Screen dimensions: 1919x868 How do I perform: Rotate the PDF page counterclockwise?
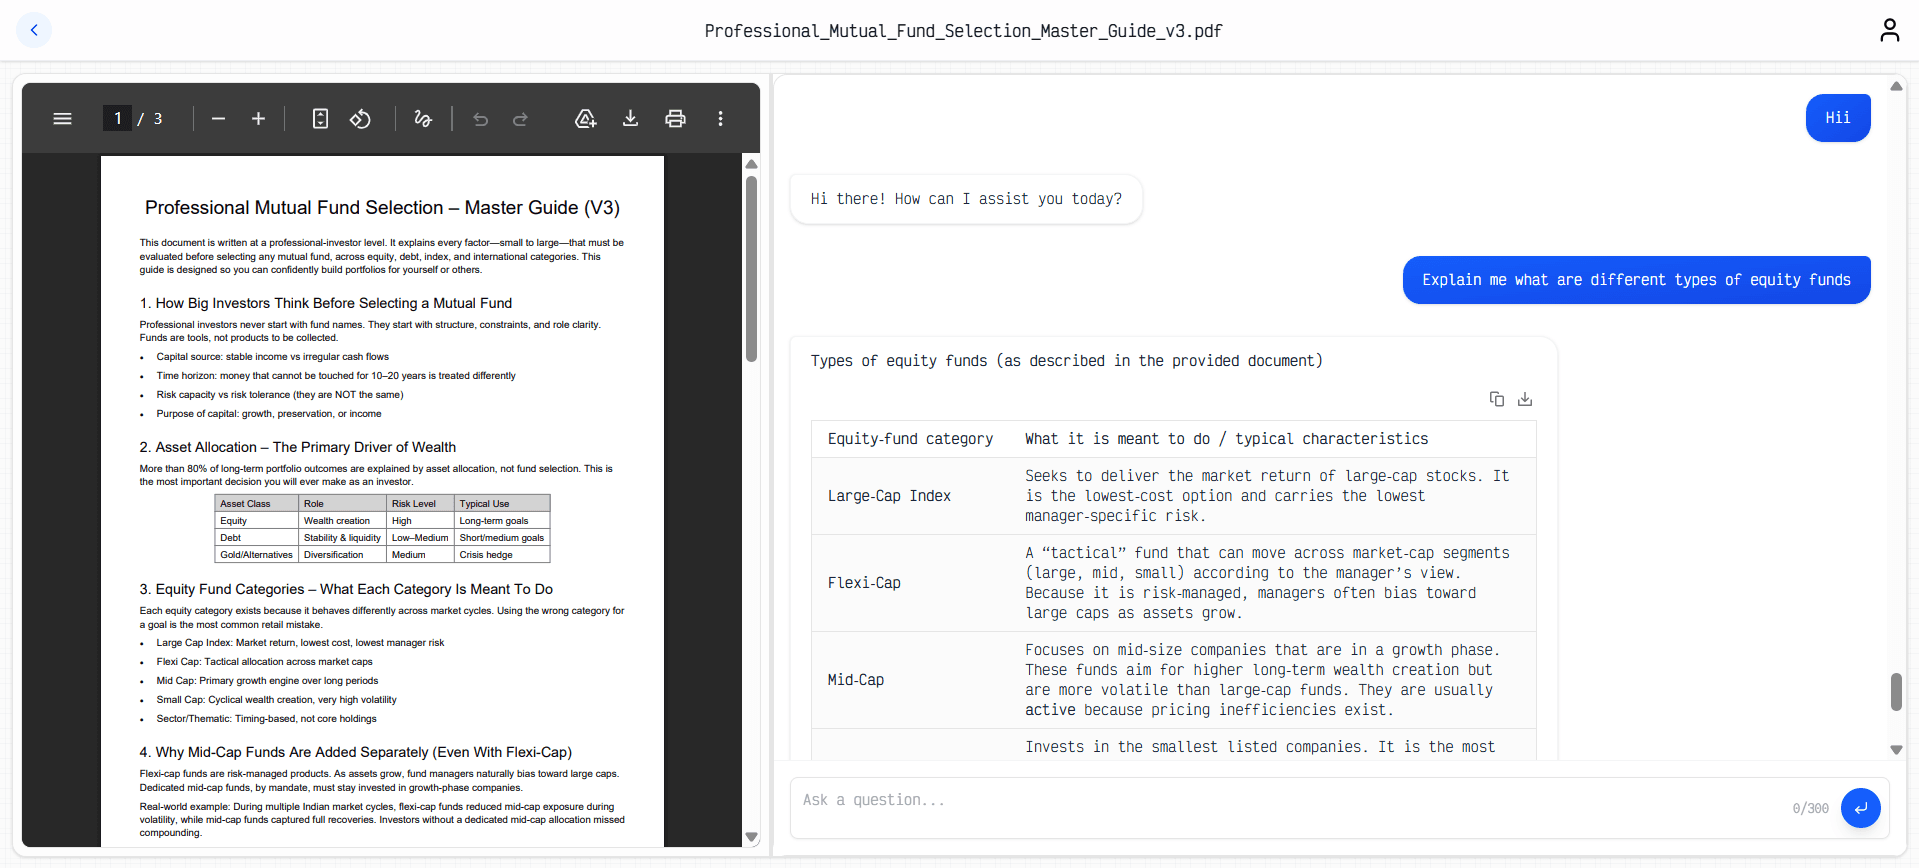click(360, 119)
